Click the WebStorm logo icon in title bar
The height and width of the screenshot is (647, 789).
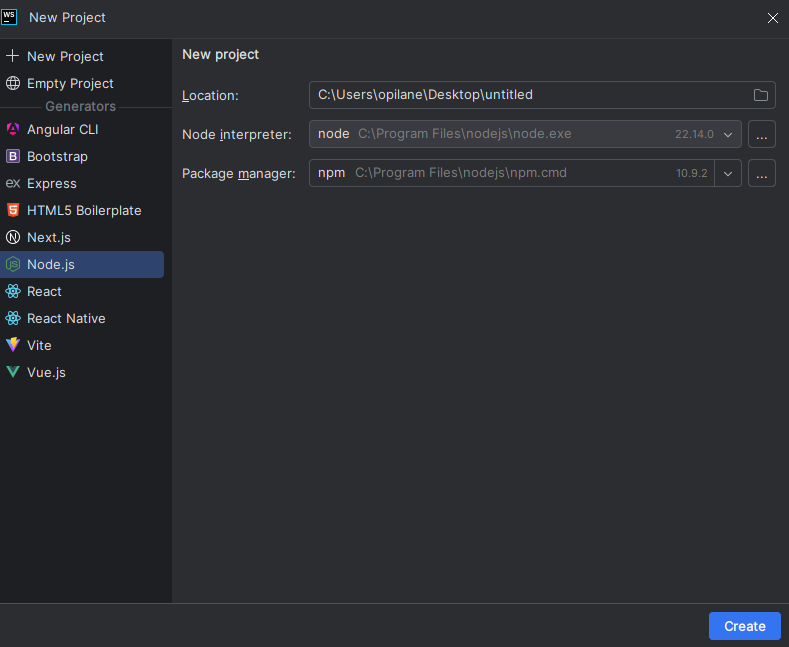9,17
